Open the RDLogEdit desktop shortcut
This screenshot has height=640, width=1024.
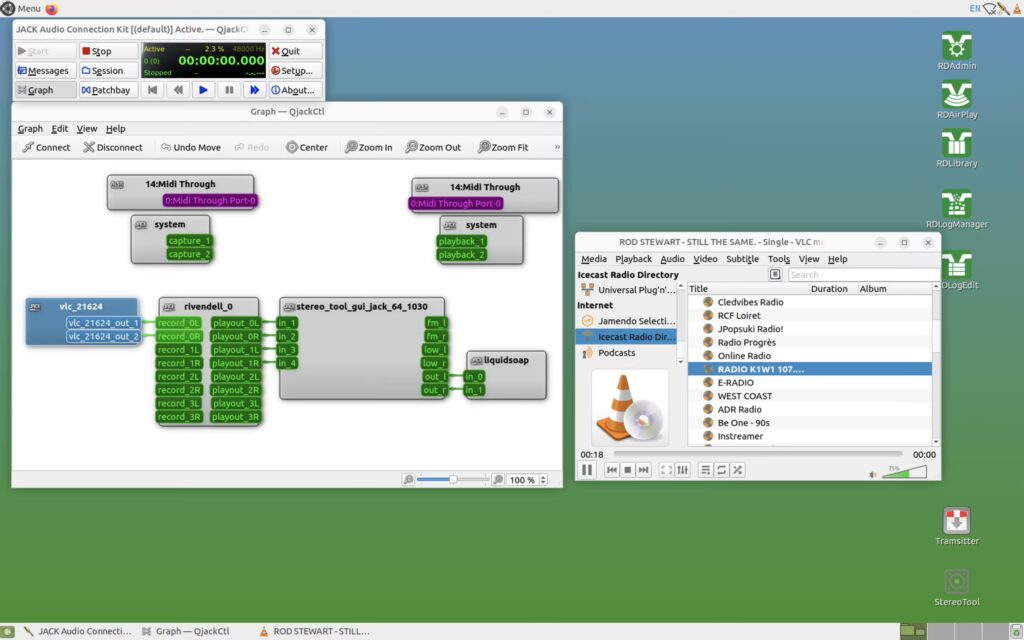[x=956, y=270]
